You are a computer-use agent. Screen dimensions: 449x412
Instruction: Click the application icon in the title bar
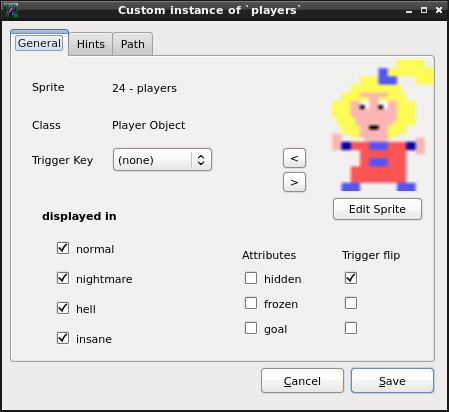[x=11, y=10]
